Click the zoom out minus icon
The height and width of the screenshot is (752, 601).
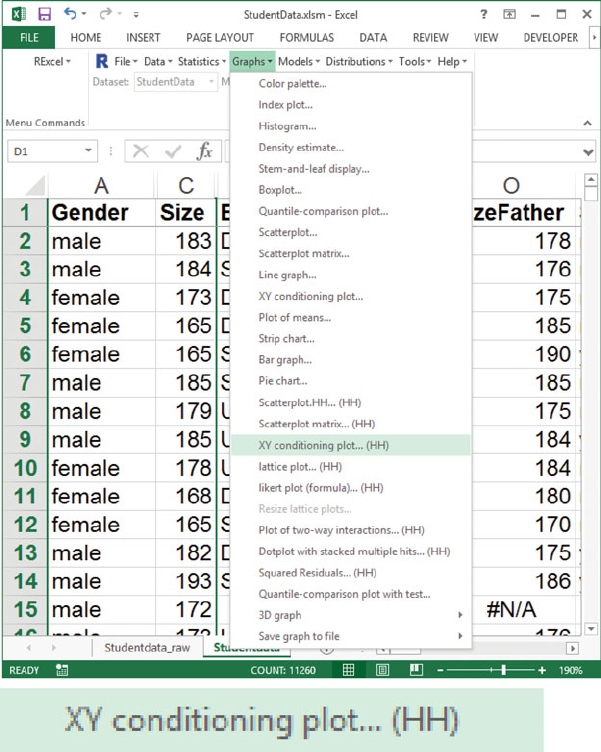coord(440,670)
